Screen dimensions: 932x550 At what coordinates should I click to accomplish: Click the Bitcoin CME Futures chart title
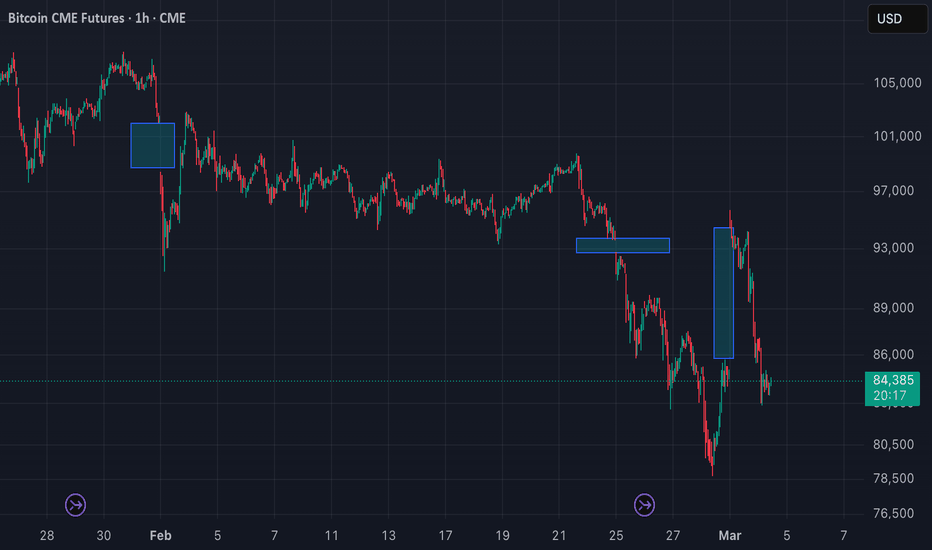(97, 18)
